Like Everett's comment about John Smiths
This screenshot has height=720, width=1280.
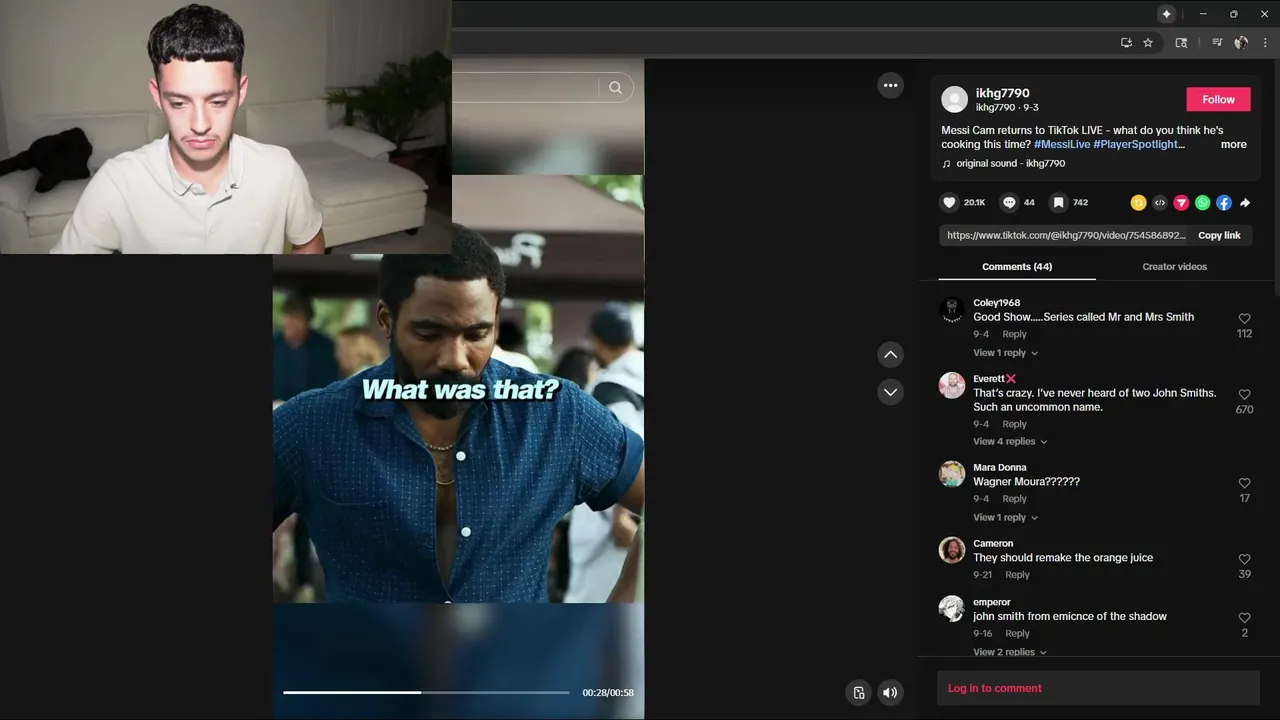tap(1244, 395)
